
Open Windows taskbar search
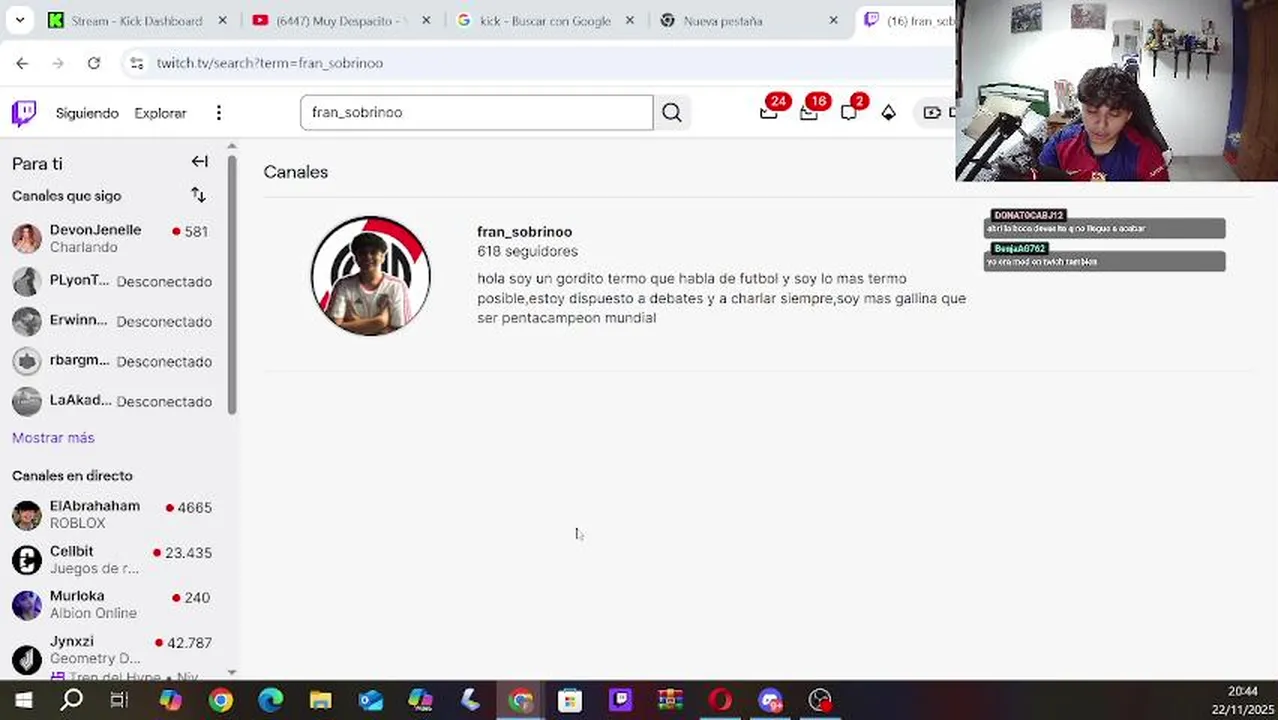point(71,700)
